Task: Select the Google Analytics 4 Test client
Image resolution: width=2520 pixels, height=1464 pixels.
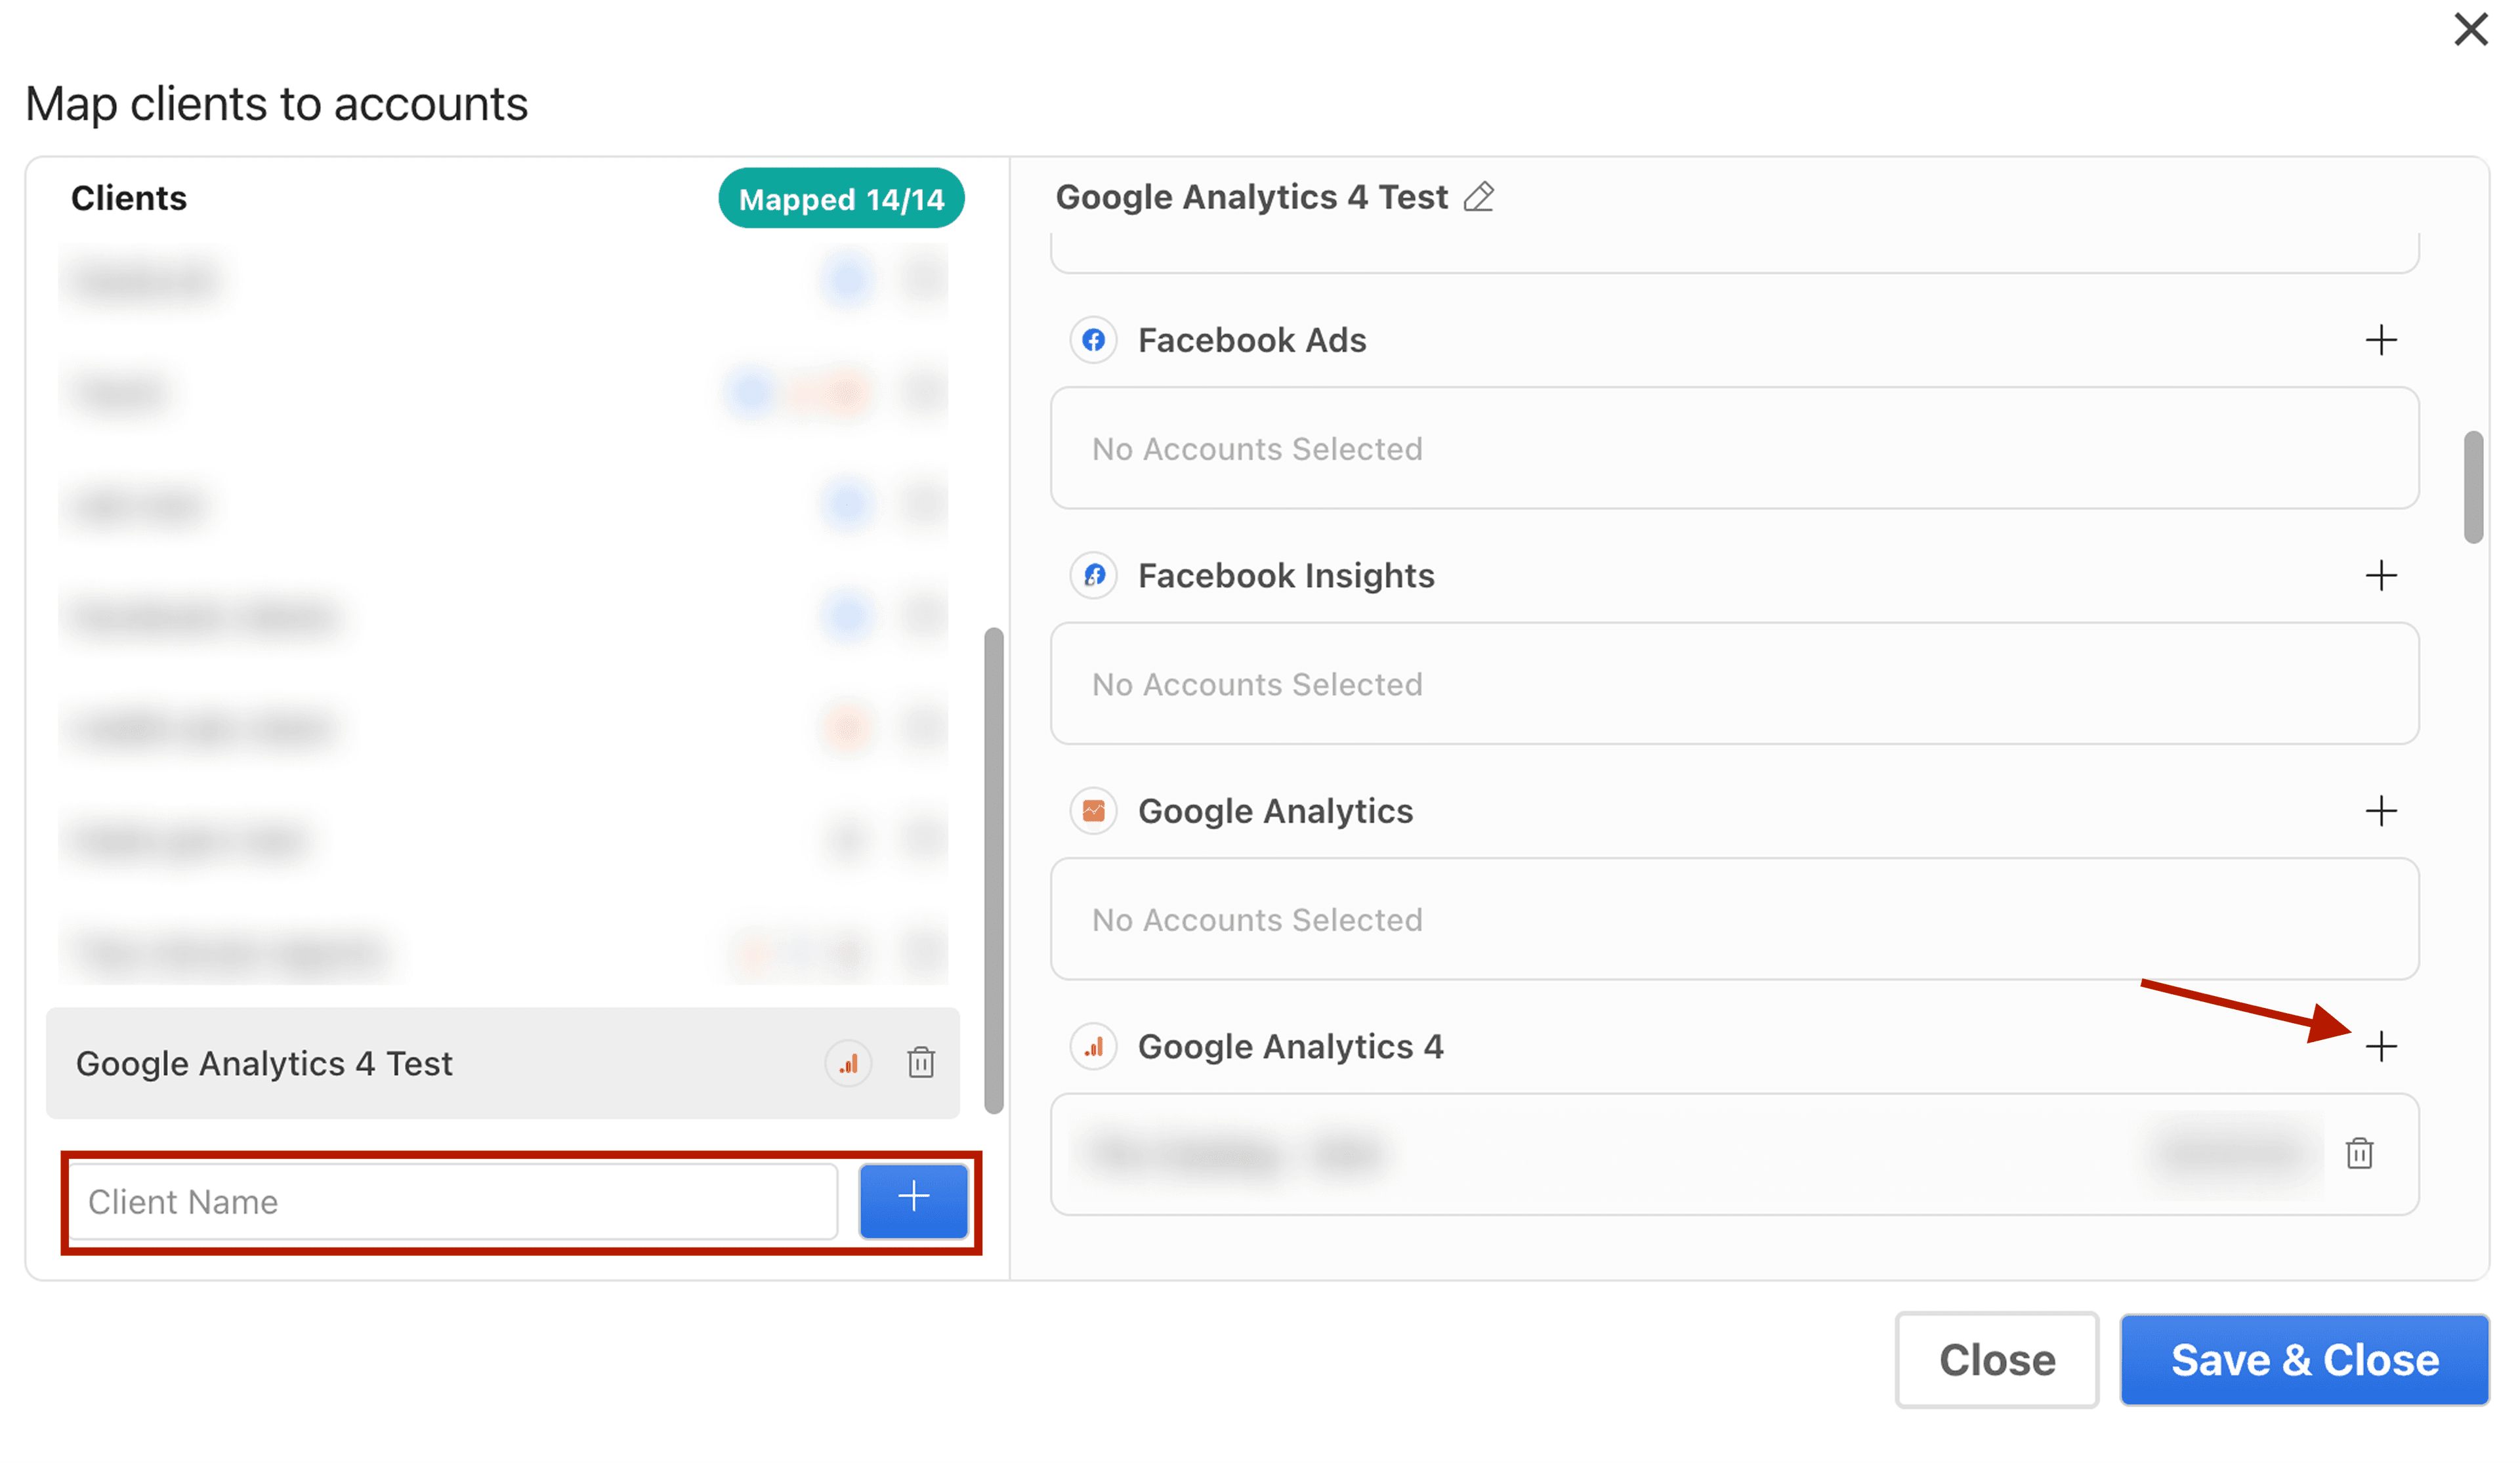Action: pos(502,1063)
